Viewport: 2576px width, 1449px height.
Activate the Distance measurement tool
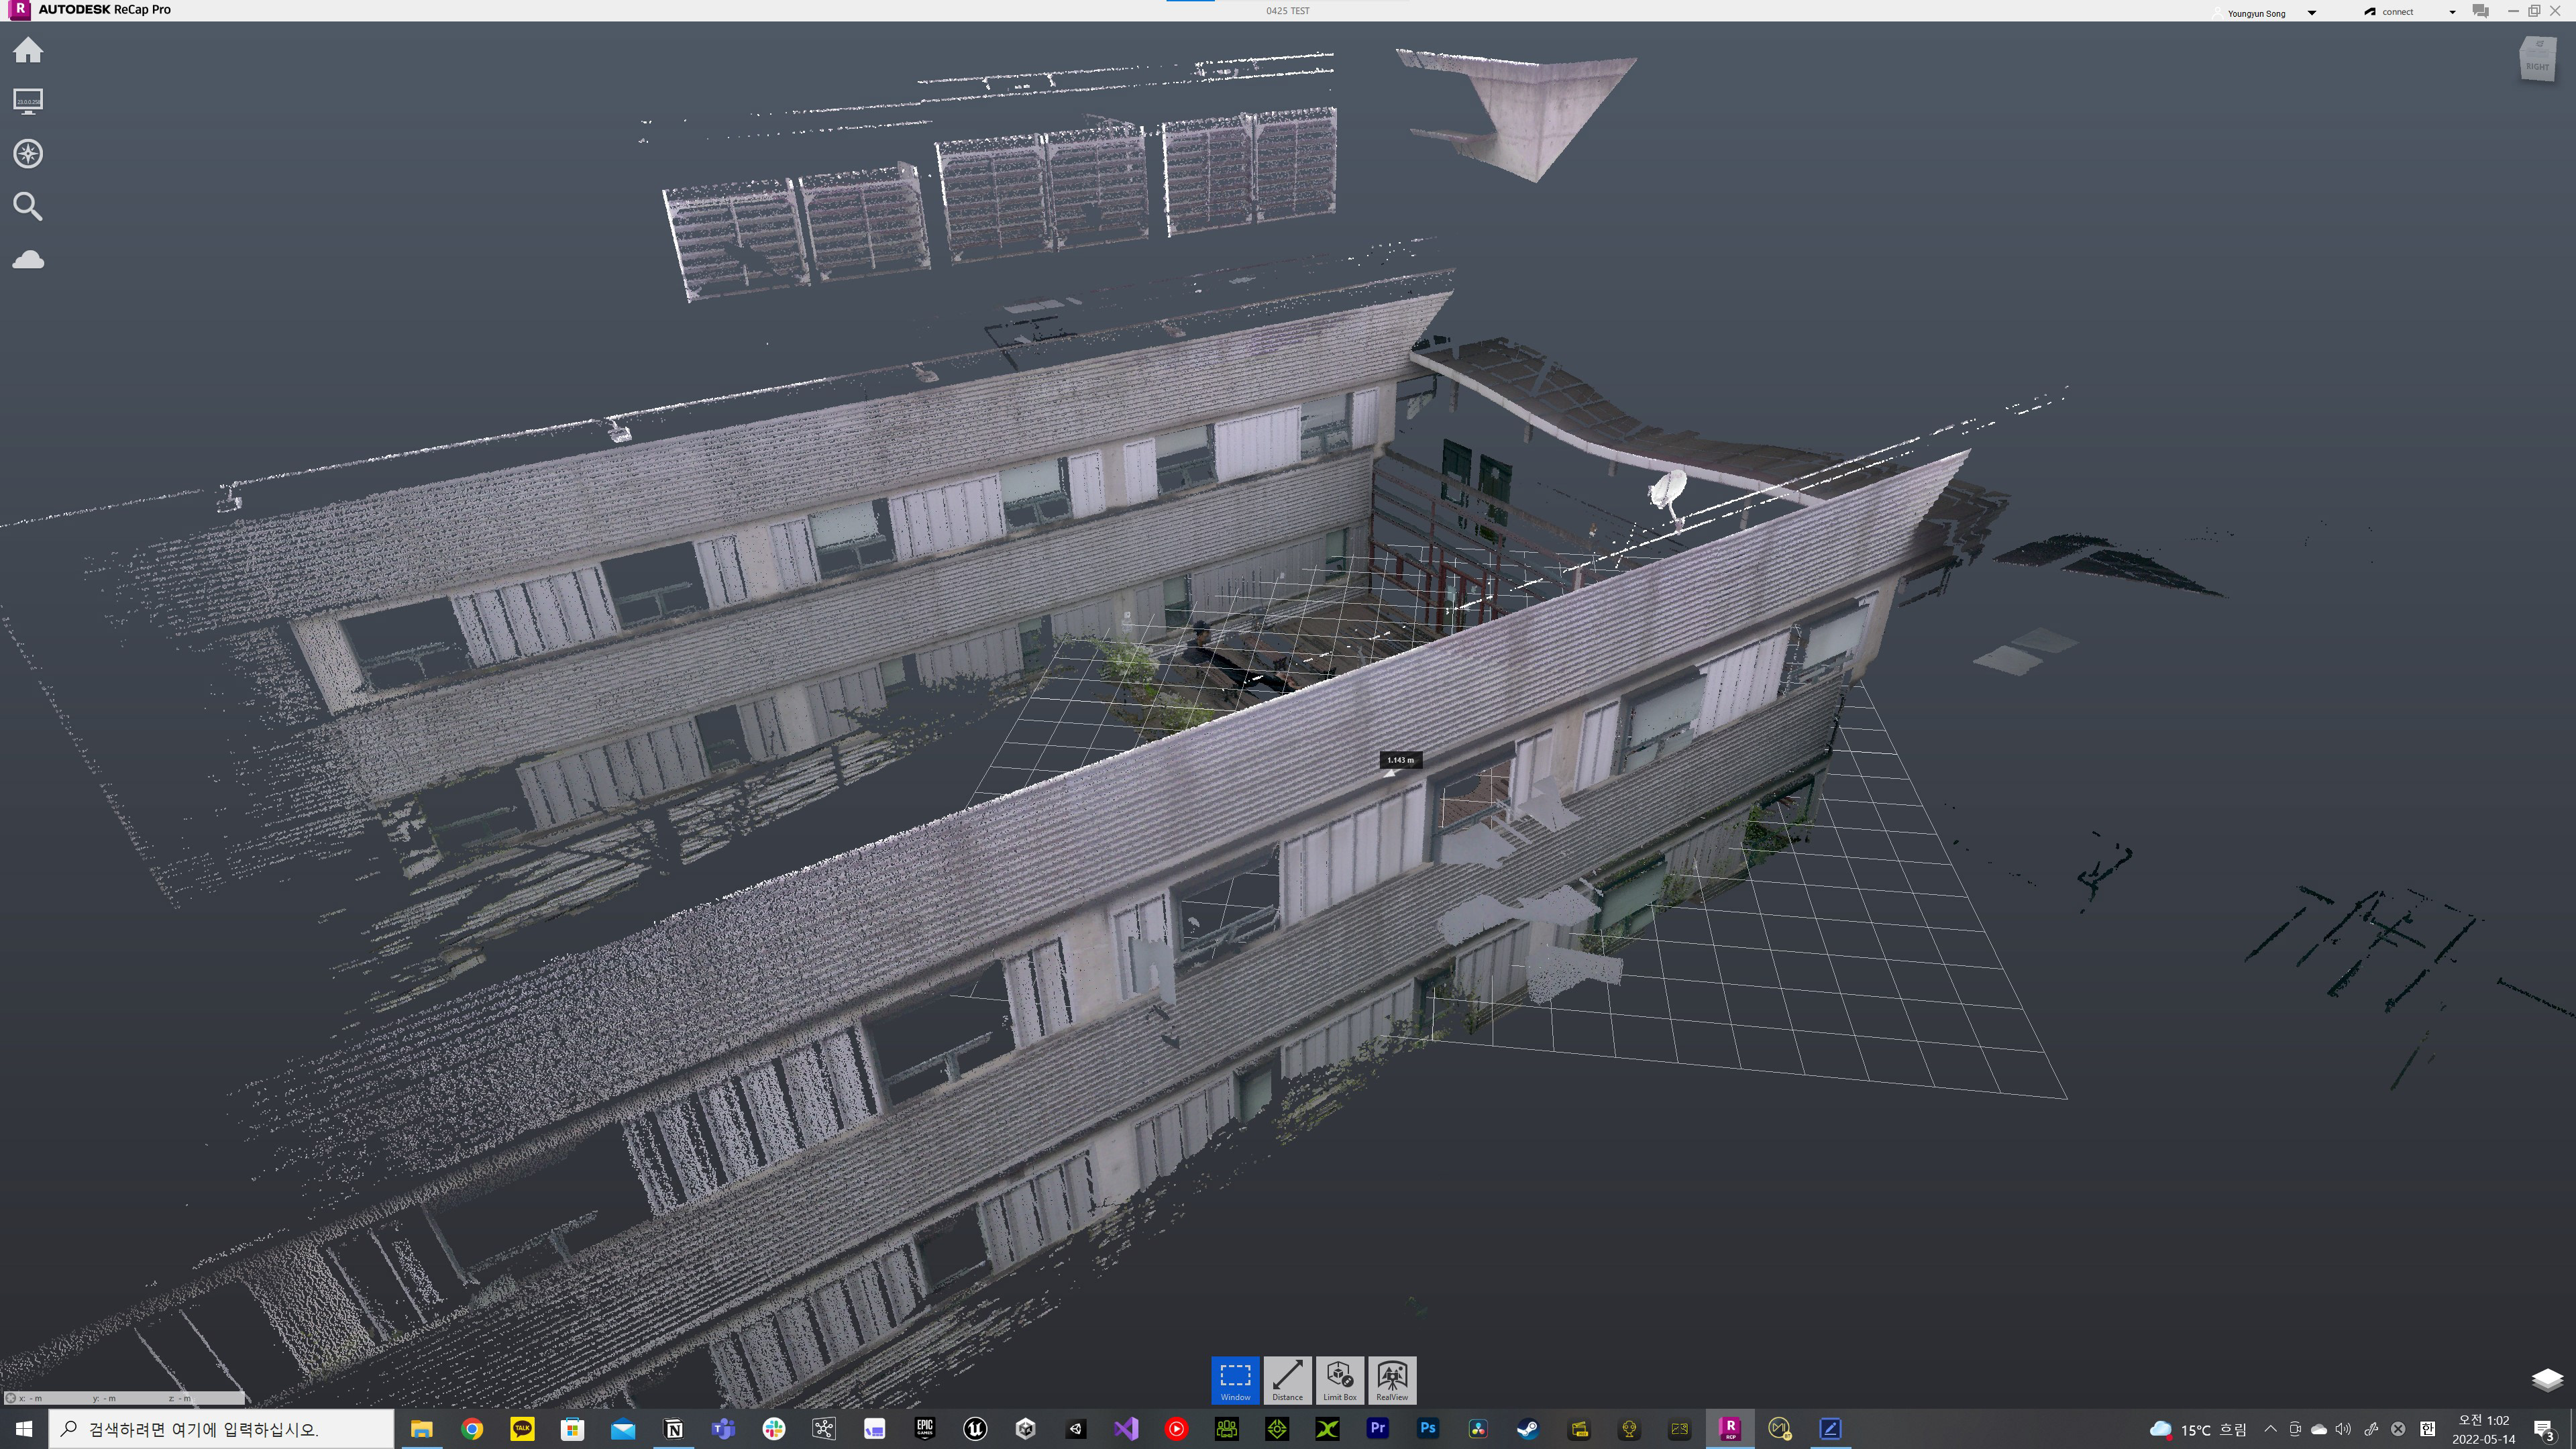pos(1287,1380)
